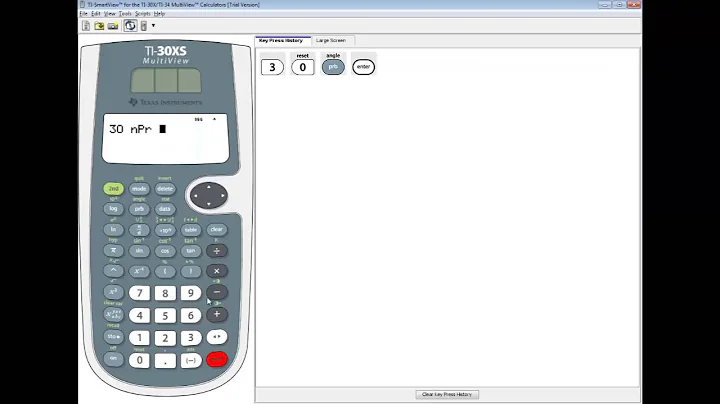This screenshot has height=404, width=720.
Task: Click the left arrow on navigation pad
Action: click(196, 196)
